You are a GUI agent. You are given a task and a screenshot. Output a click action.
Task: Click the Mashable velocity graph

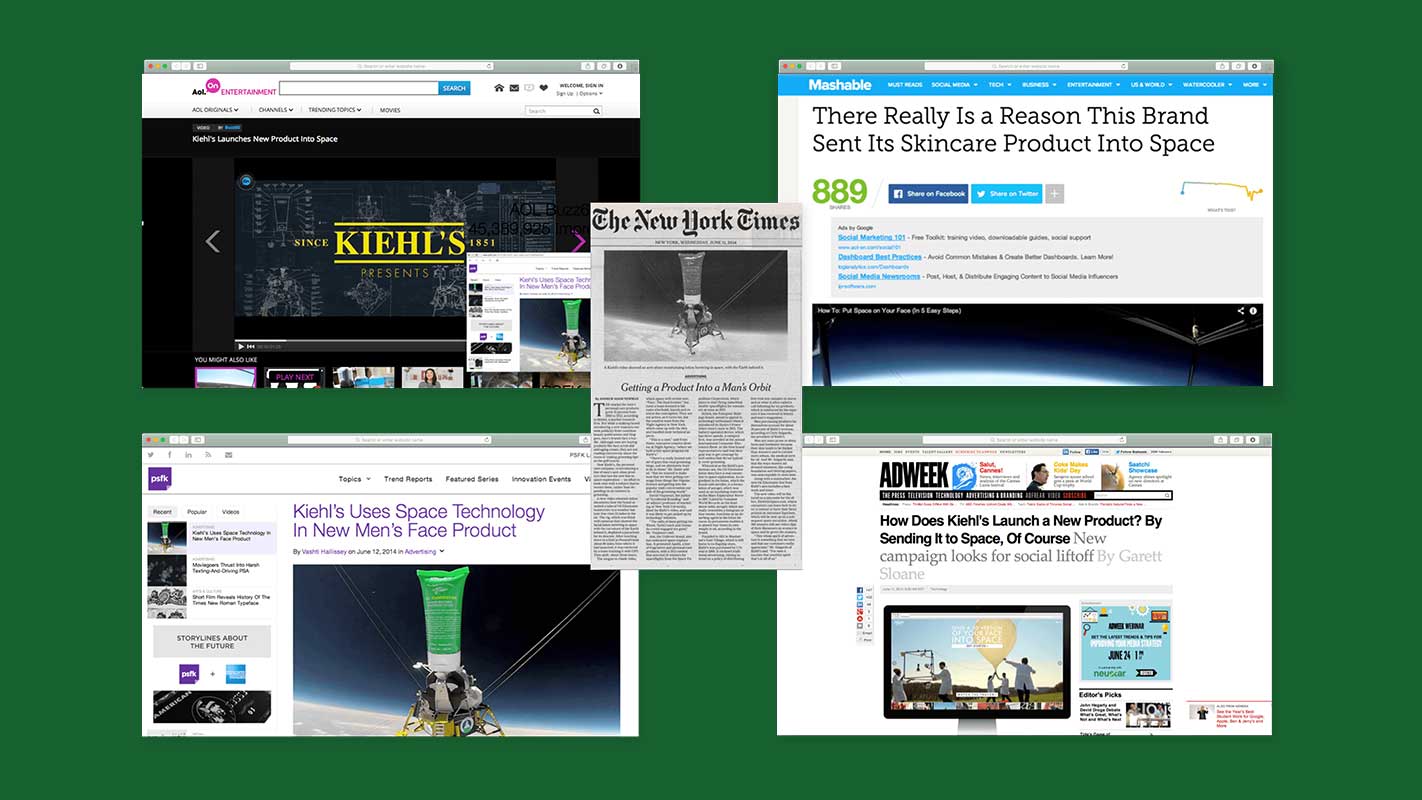1221,190
